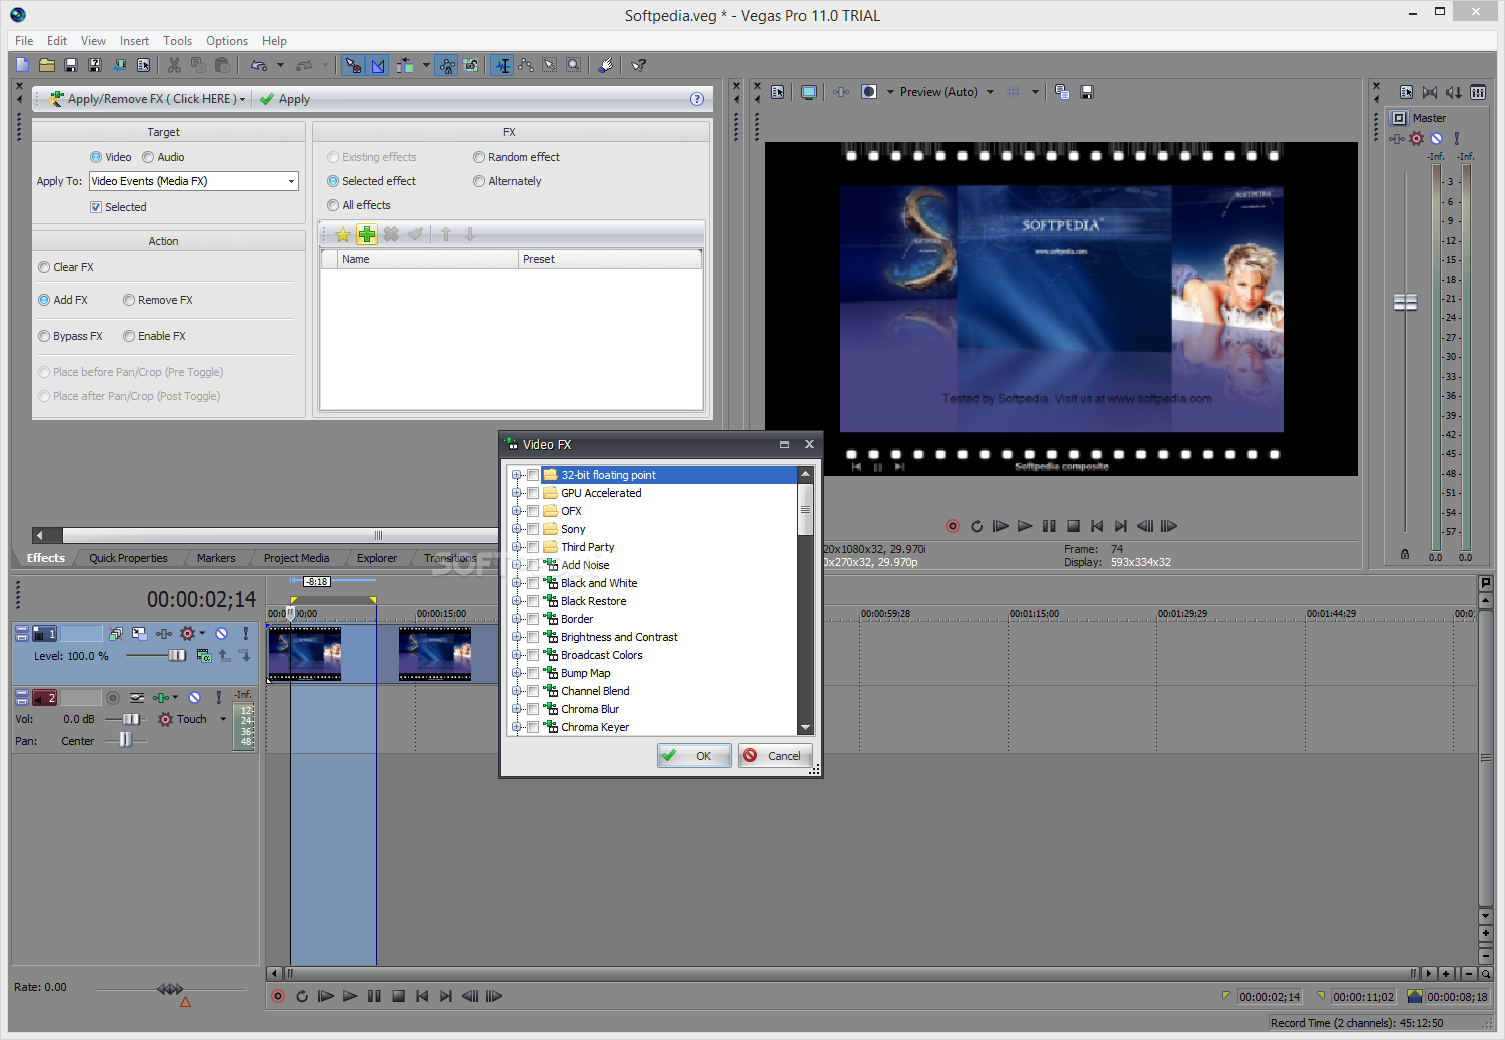Click Pause button under preview window
The width and height of the screenshot is (1505, 1040).
(1049, 526)
